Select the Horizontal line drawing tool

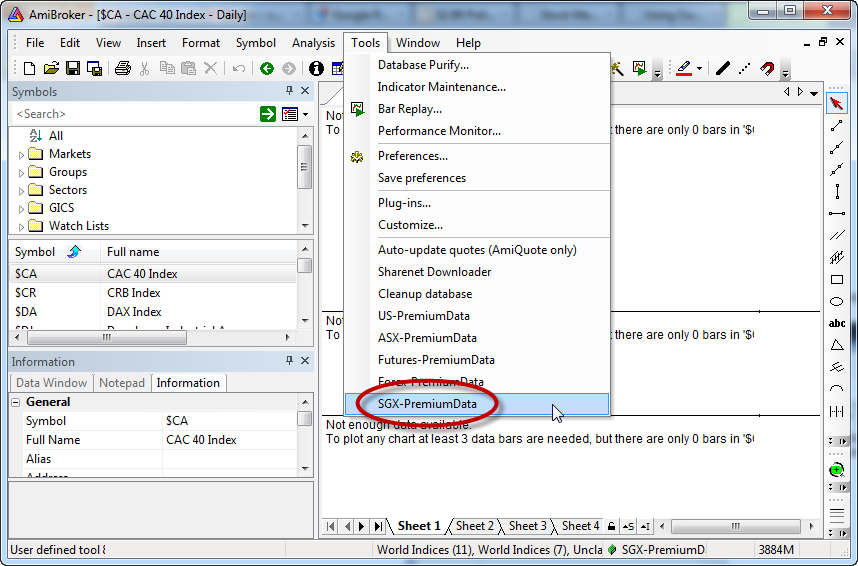837,213
